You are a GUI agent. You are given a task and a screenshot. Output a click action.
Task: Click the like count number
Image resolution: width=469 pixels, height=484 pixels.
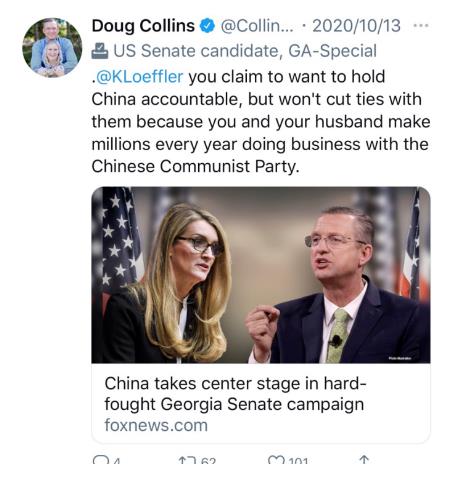pos(298,461)
